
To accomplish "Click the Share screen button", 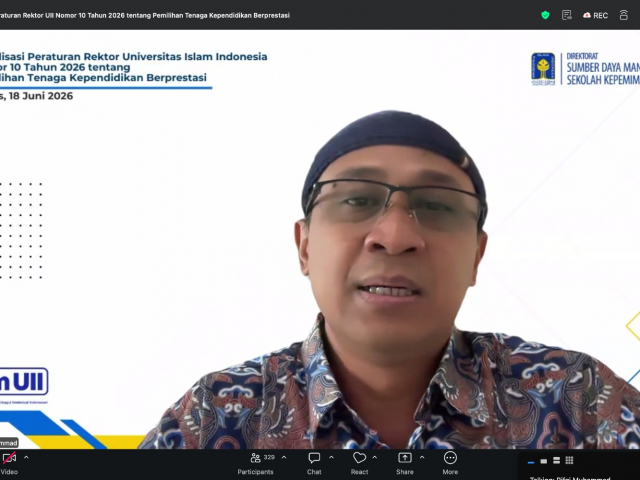I will coord(404,464).
